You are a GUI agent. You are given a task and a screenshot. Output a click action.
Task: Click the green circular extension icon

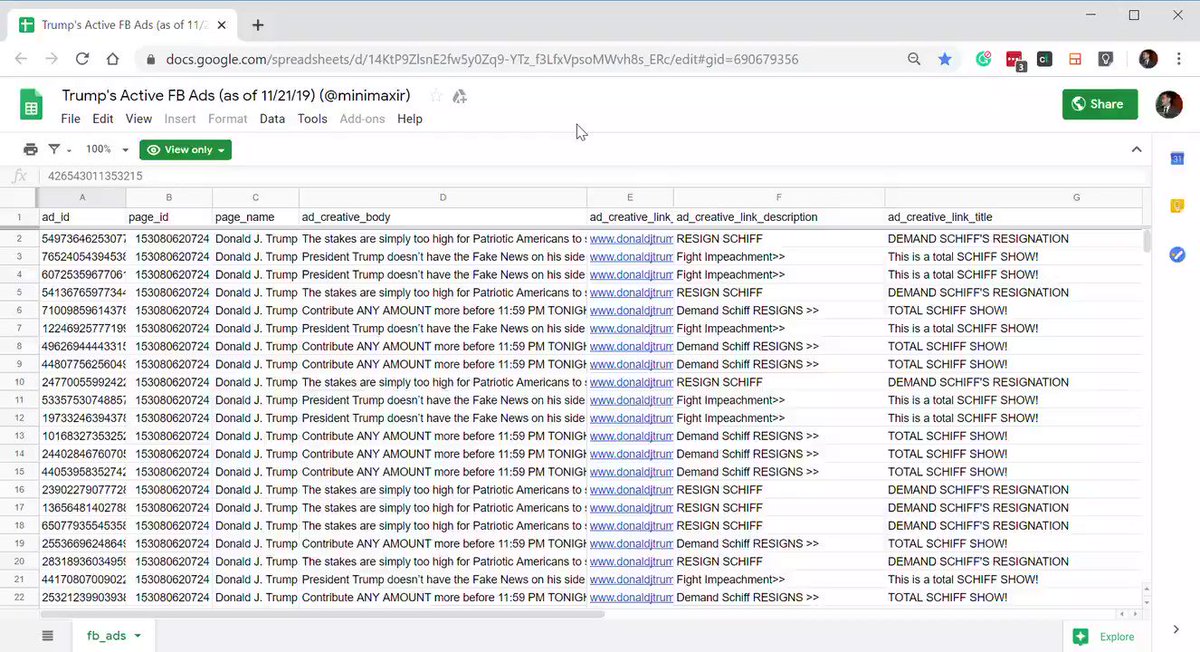coord(984,59)
